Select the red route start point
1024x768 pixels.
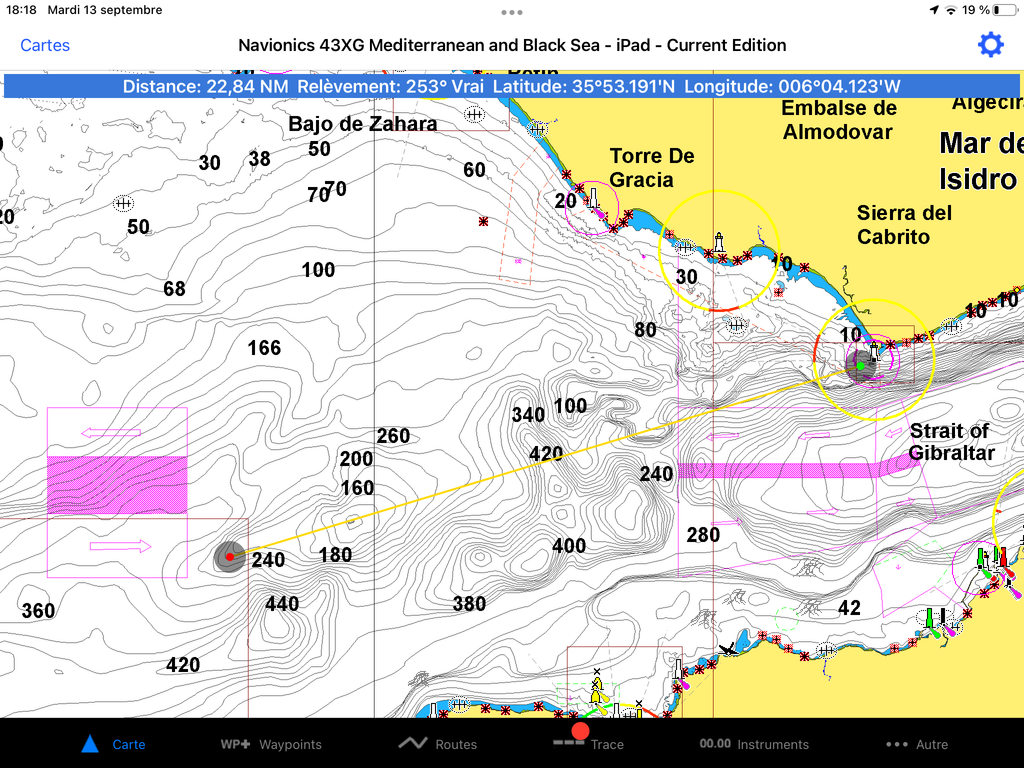230,556
